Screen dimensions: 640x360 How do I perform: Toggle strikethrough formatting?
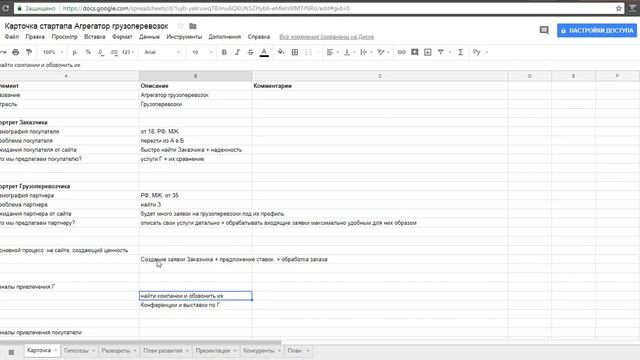(250, 52)
